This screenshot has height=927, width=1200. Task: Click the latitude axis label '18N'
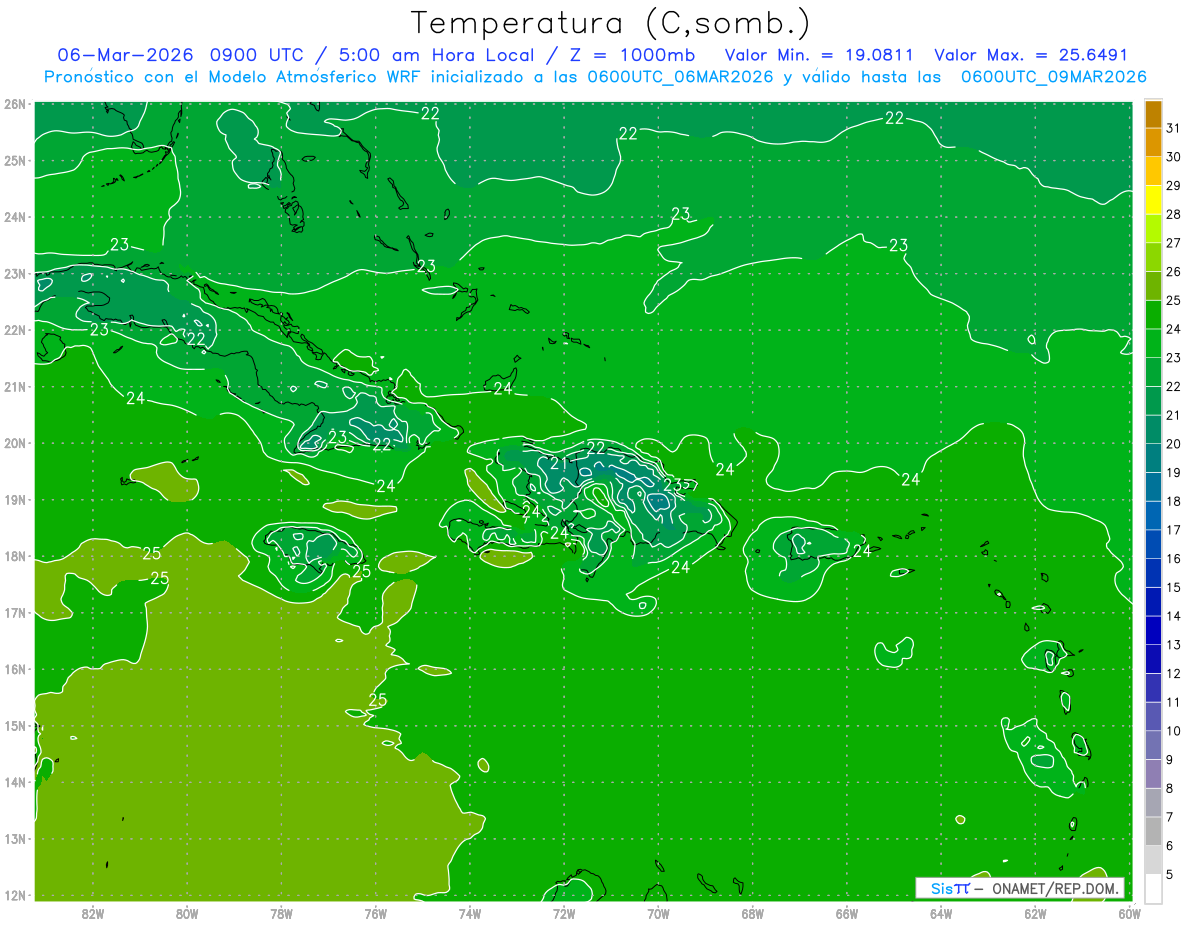tap(15, 556)
